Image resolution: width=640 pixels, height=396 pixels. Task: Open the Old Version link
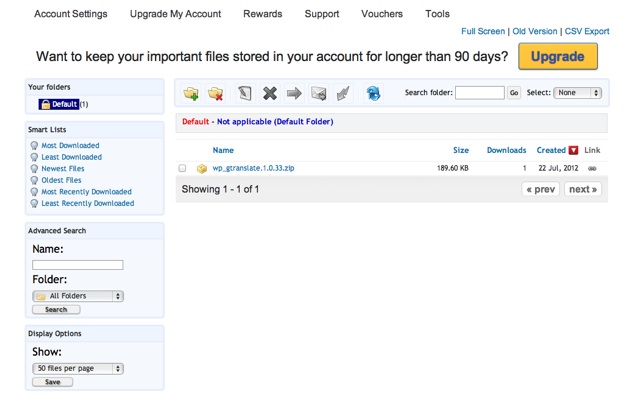point(535,31)
